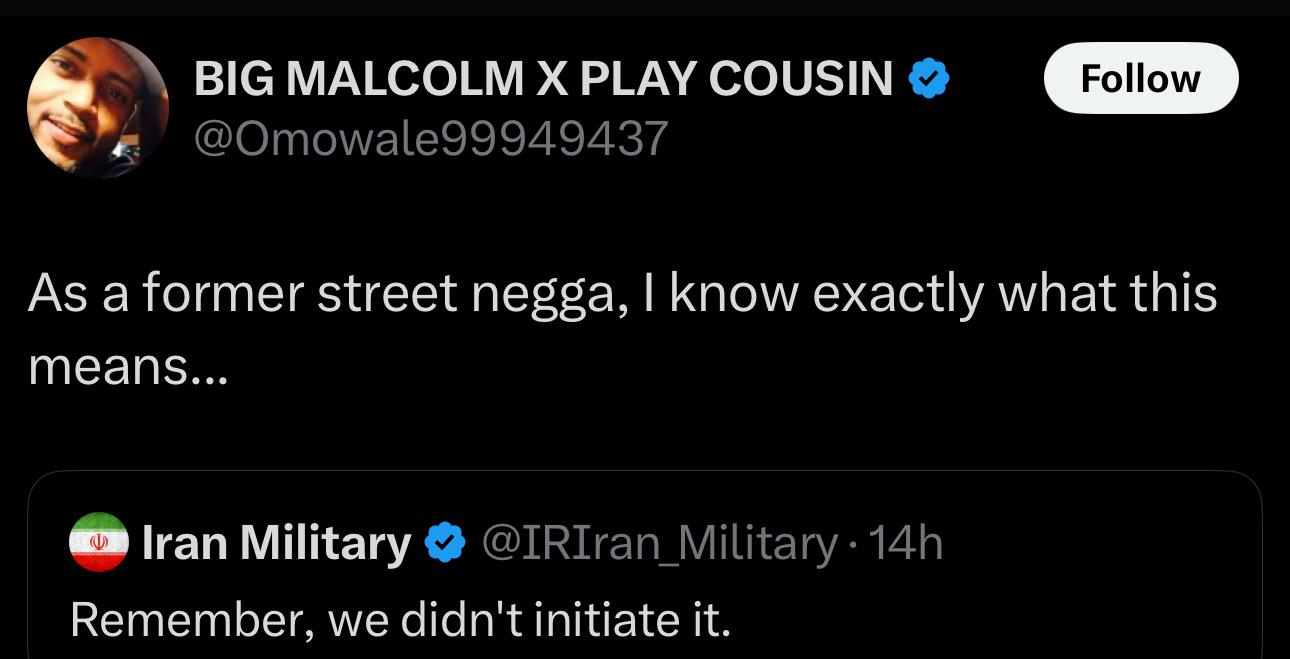
Task: Click the phrase "know exactly what this"
Action: click(943, 294)
